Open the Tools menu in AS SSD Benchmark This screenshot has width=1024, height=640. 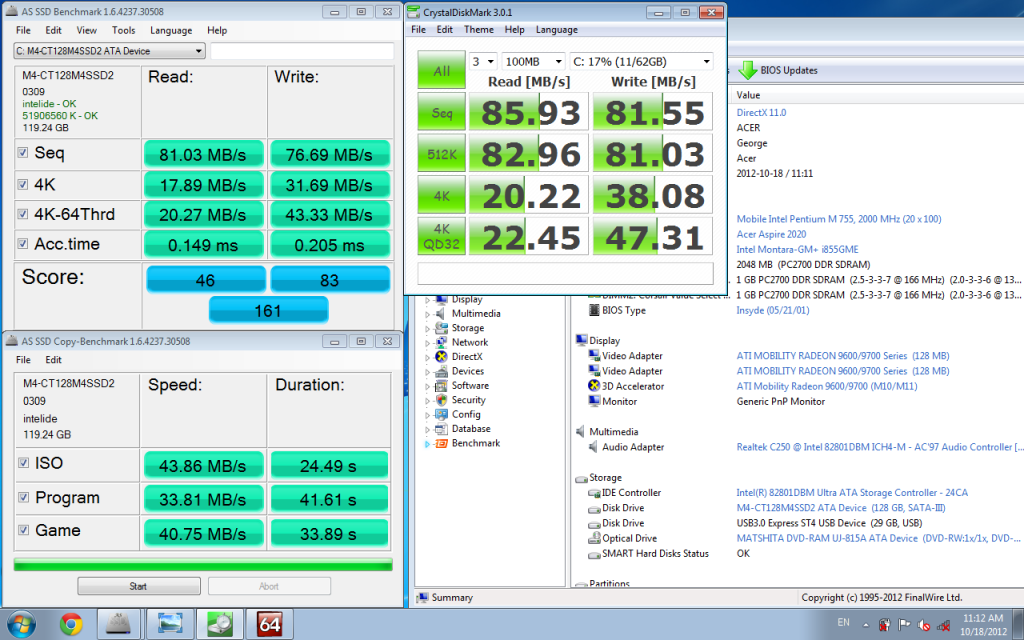123,31
